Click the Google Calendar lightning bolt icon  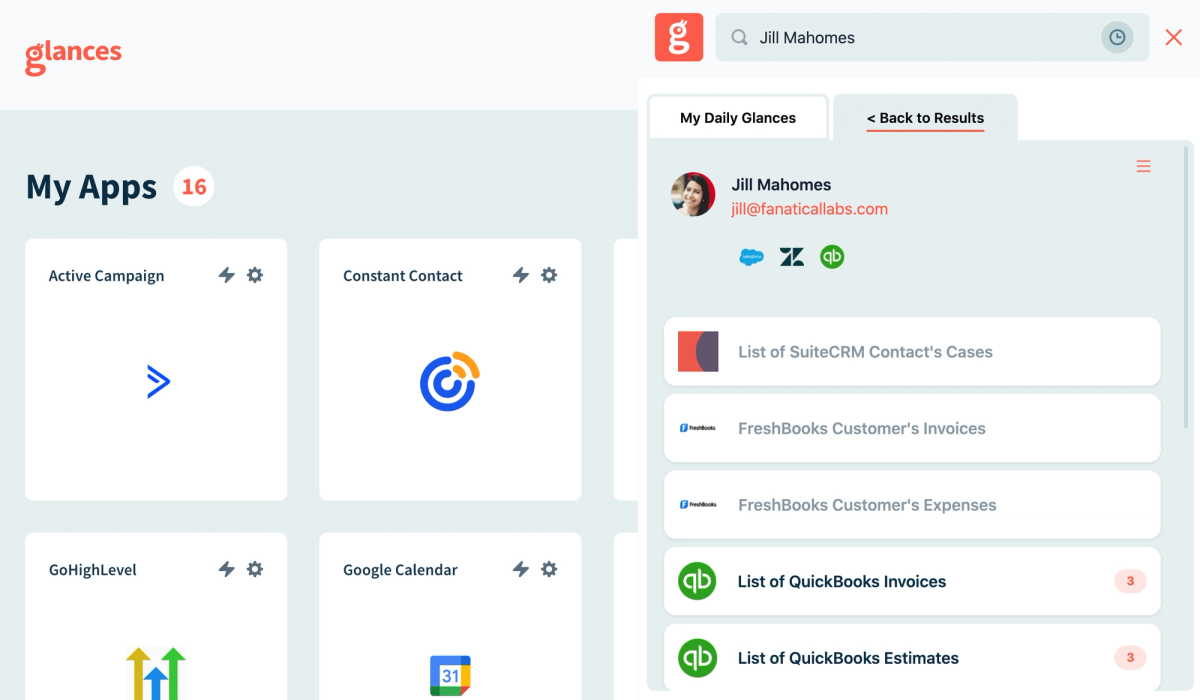521,569
